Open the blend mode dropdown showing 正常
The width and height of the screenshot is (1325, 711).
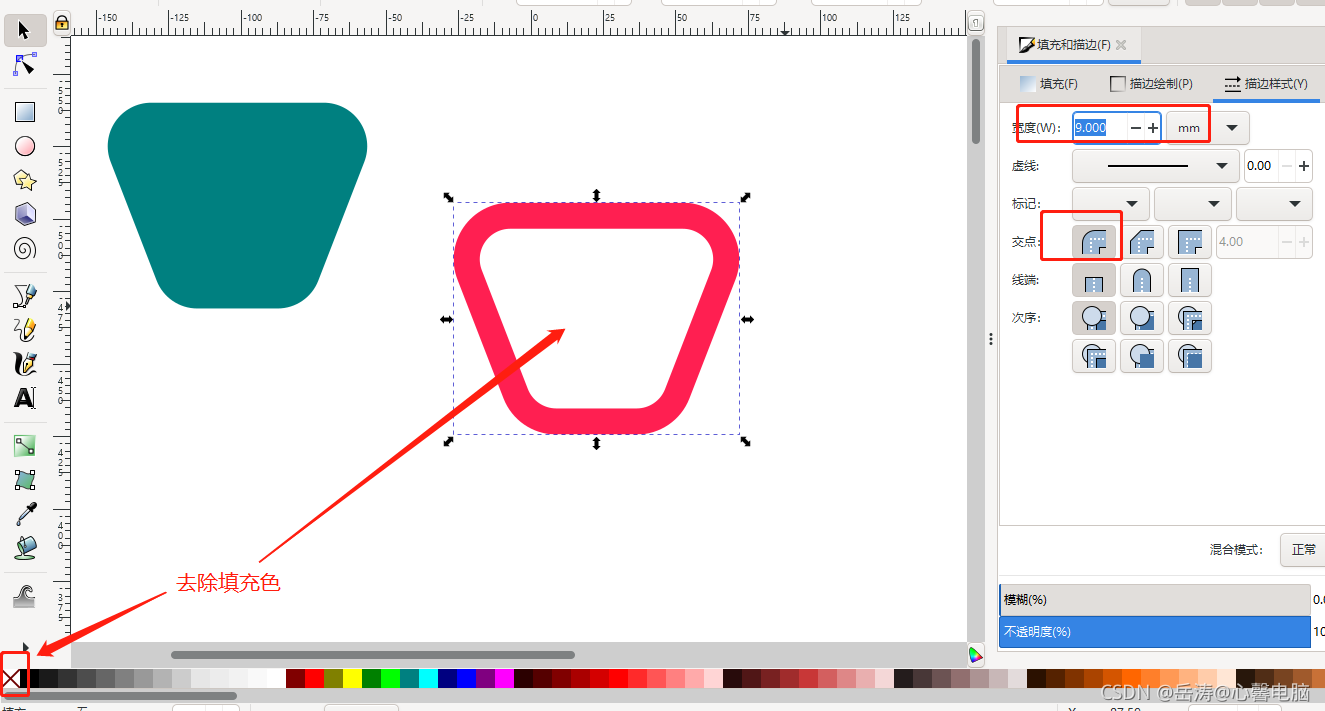(x=1303, y=549)
